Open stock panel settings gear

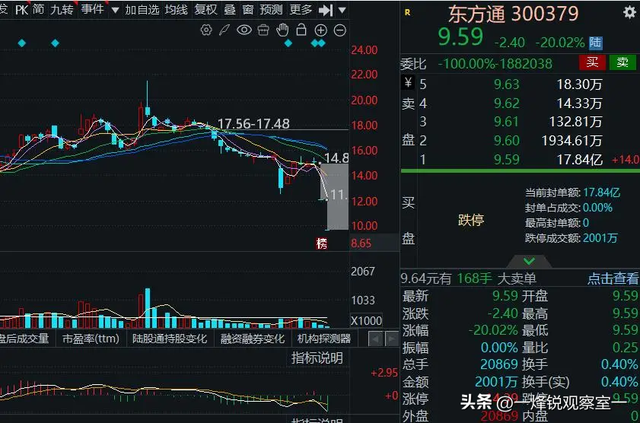[x=629, y=12]
